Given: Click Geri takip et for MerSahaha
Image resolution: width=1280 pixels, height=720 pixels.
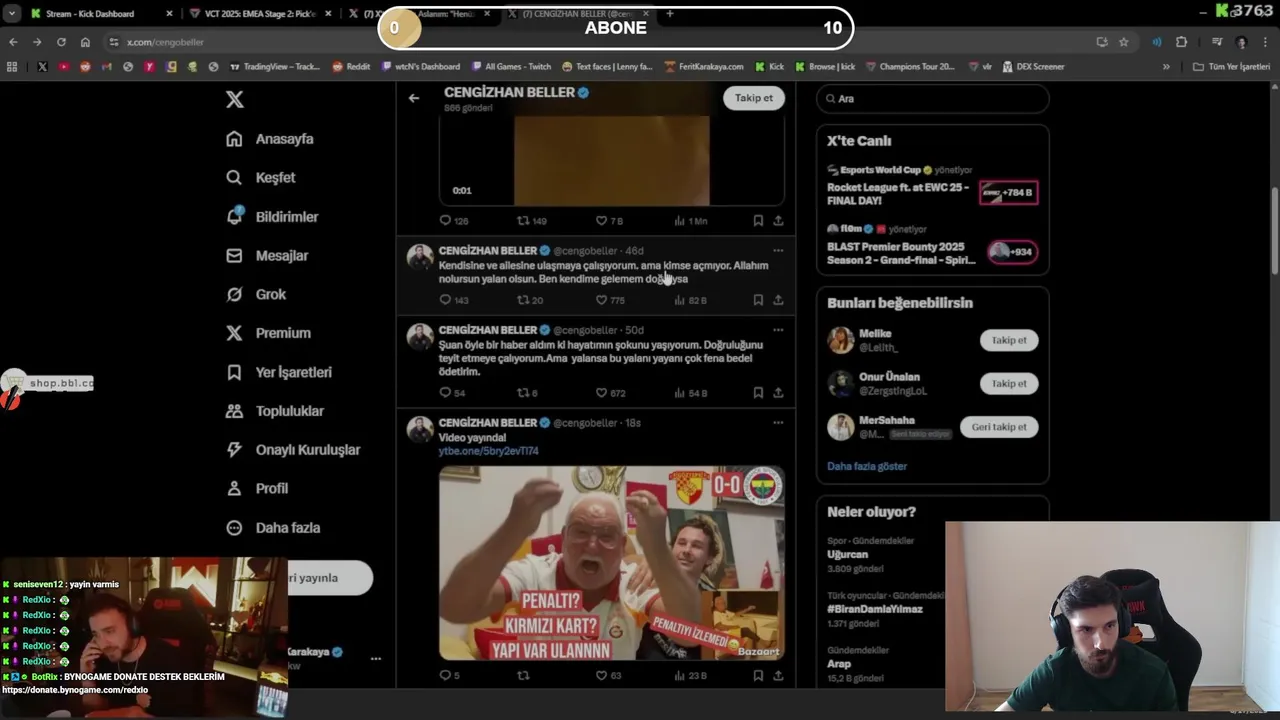Looking at the screenshot, I should coord(999,427).
